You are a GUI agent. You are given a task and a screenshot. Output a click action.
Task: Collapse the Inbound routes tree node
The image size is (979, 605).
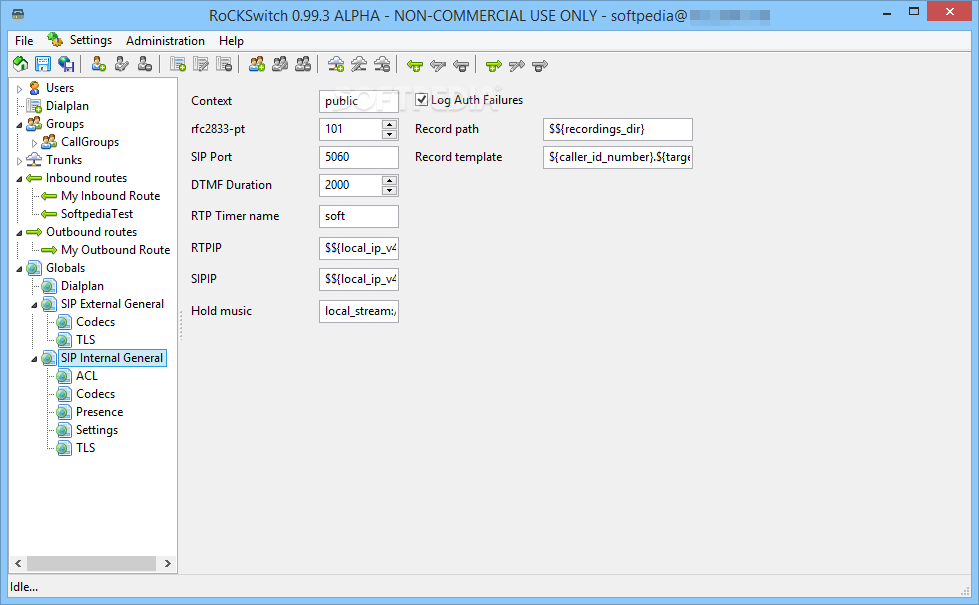19,179
